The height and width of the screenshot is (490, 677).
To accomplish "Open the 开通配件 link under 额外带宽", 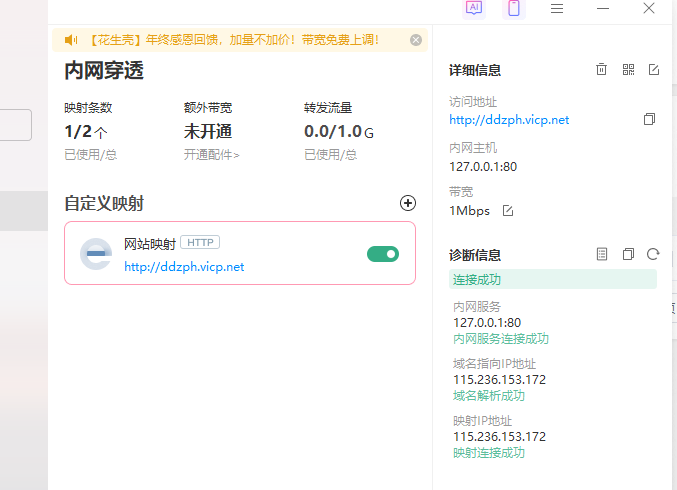I will tap(211, 155).
